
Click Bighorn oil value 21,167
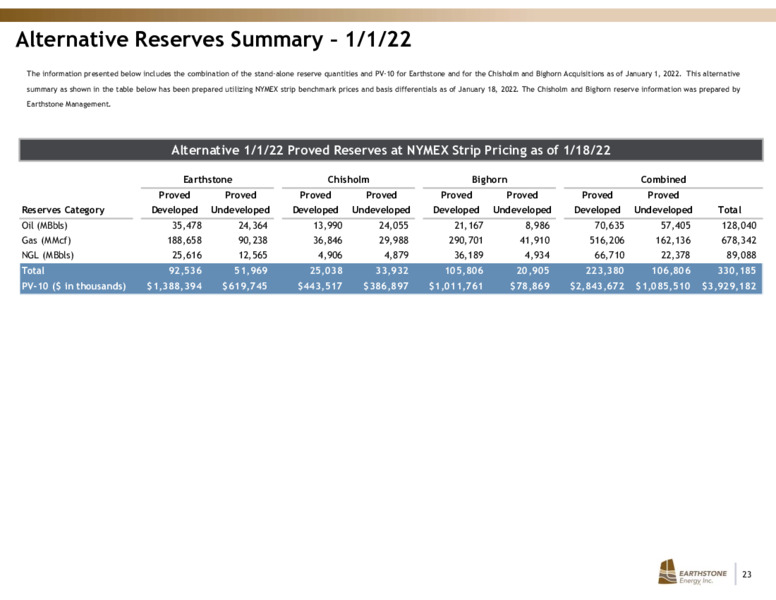[469, 226]
